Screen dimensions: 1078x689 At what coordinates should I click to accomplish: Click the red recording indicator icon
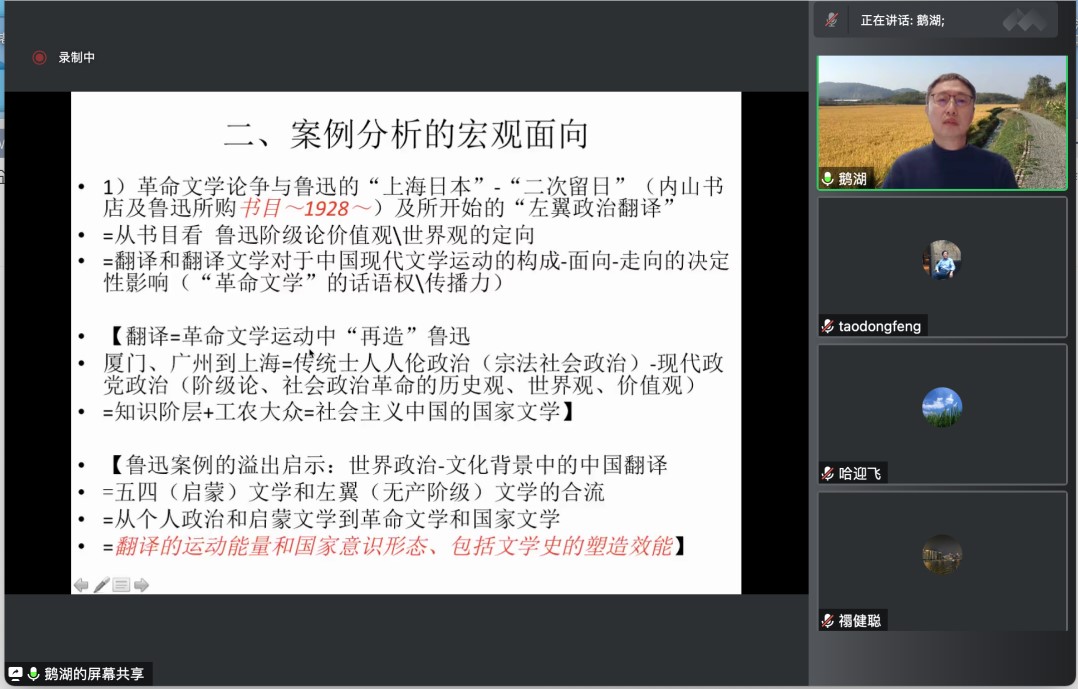39,58
